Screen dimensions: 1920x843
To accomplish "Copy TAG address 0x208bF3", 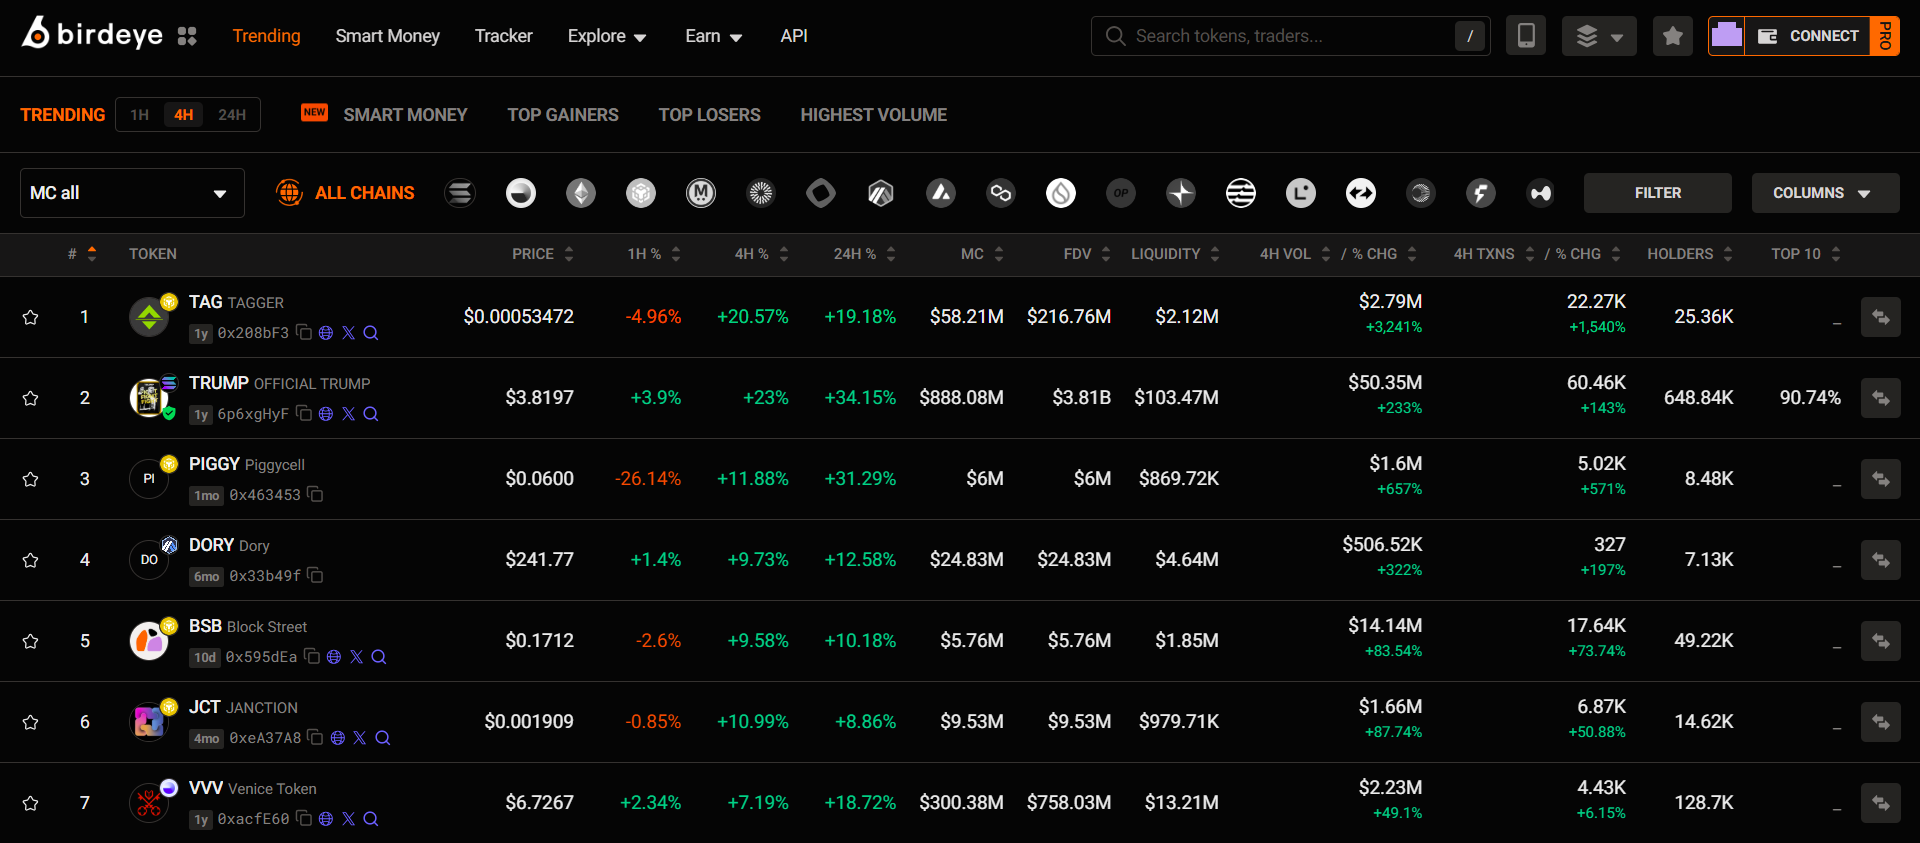I will click(304, 332).
